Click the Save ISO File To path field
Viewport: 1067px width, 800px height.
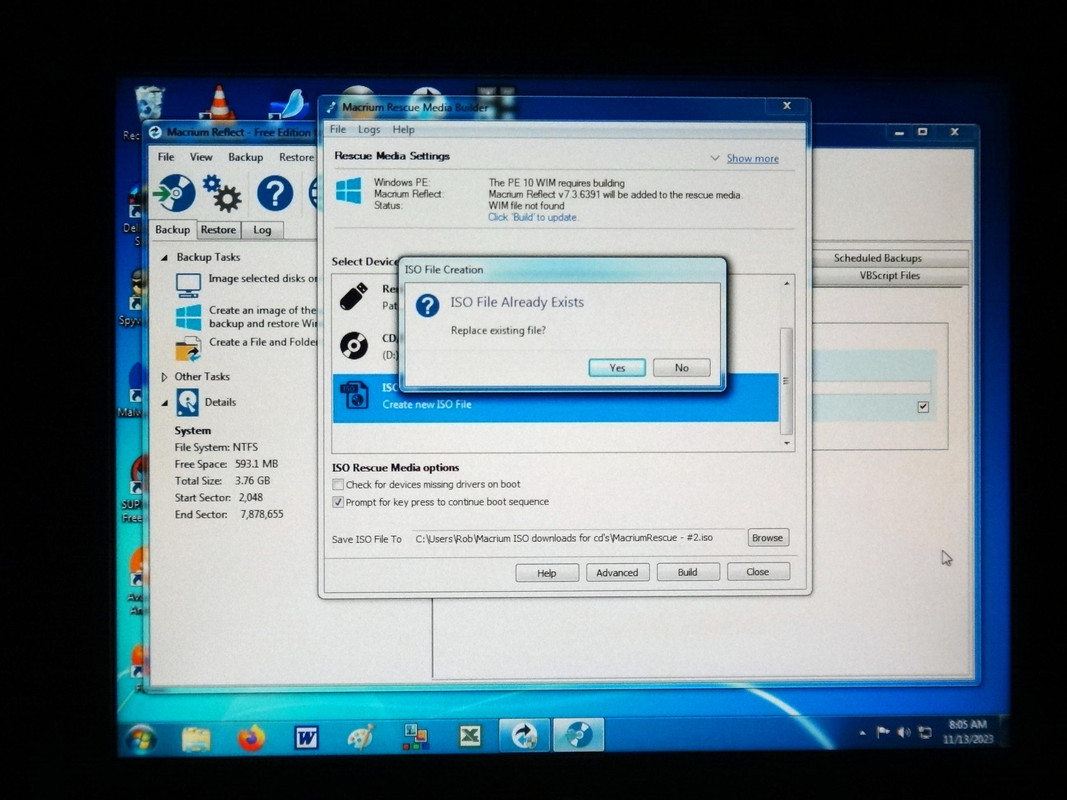point(578,538)
